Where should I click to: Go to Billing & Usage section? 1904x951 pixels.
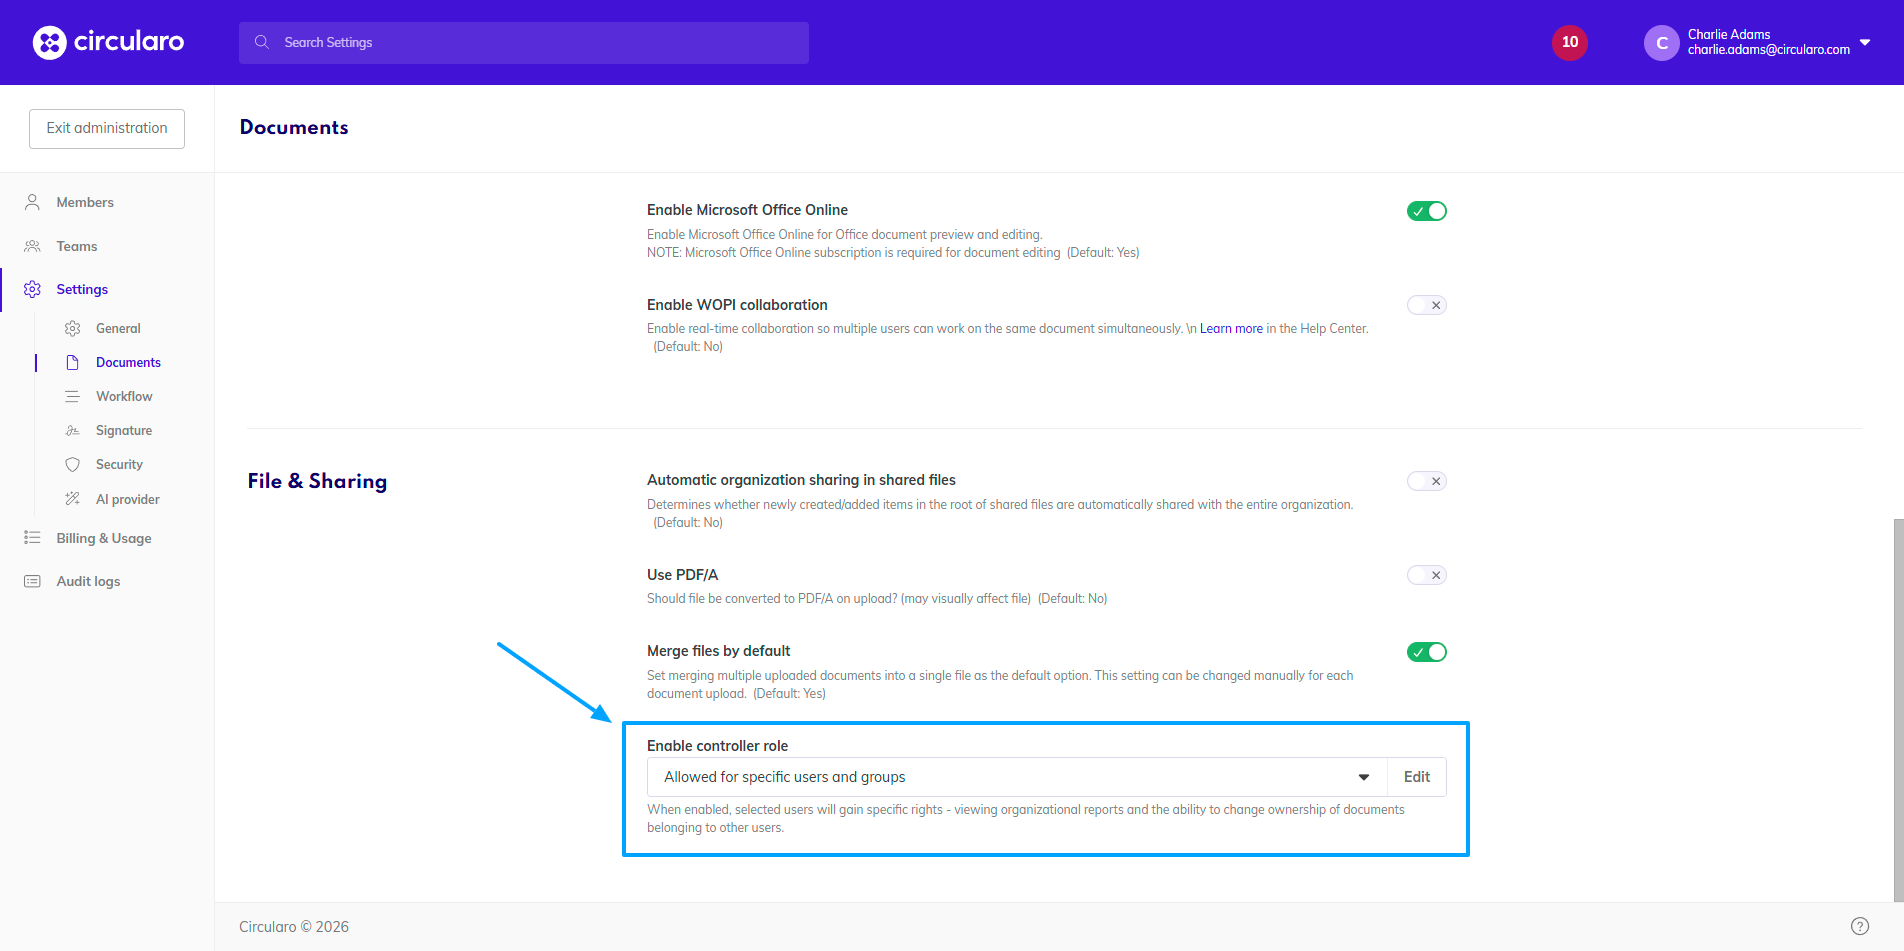104,538
